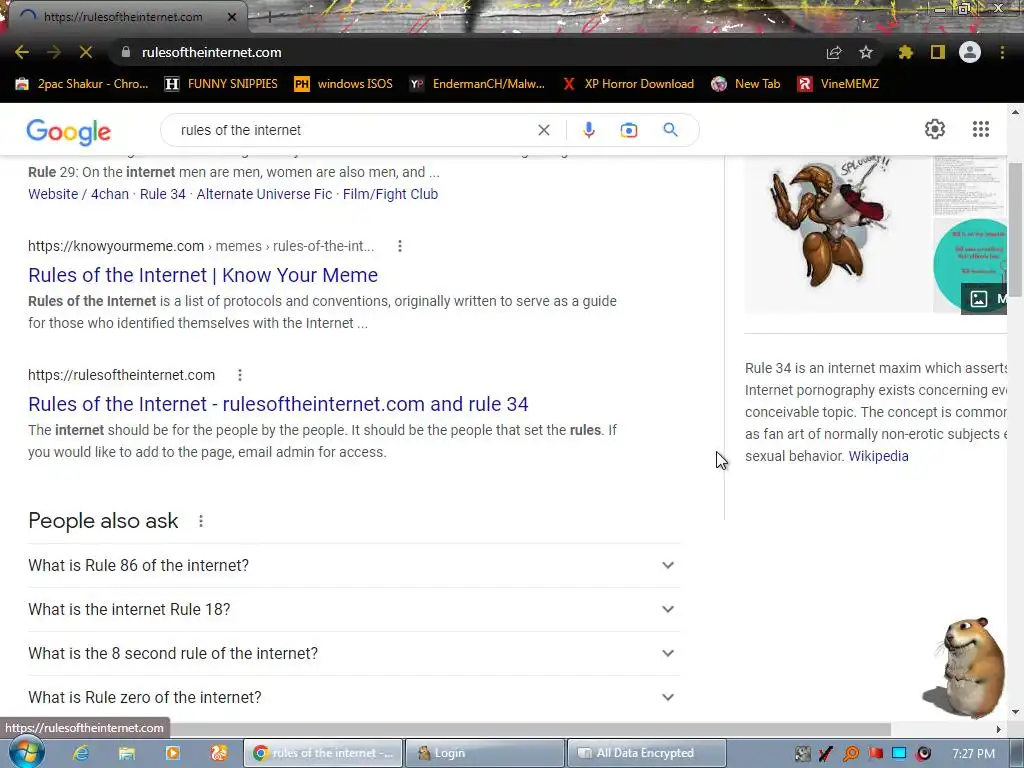Click the Google logo
Screen dimensions: 1024x768
click(x=69, y=132)
